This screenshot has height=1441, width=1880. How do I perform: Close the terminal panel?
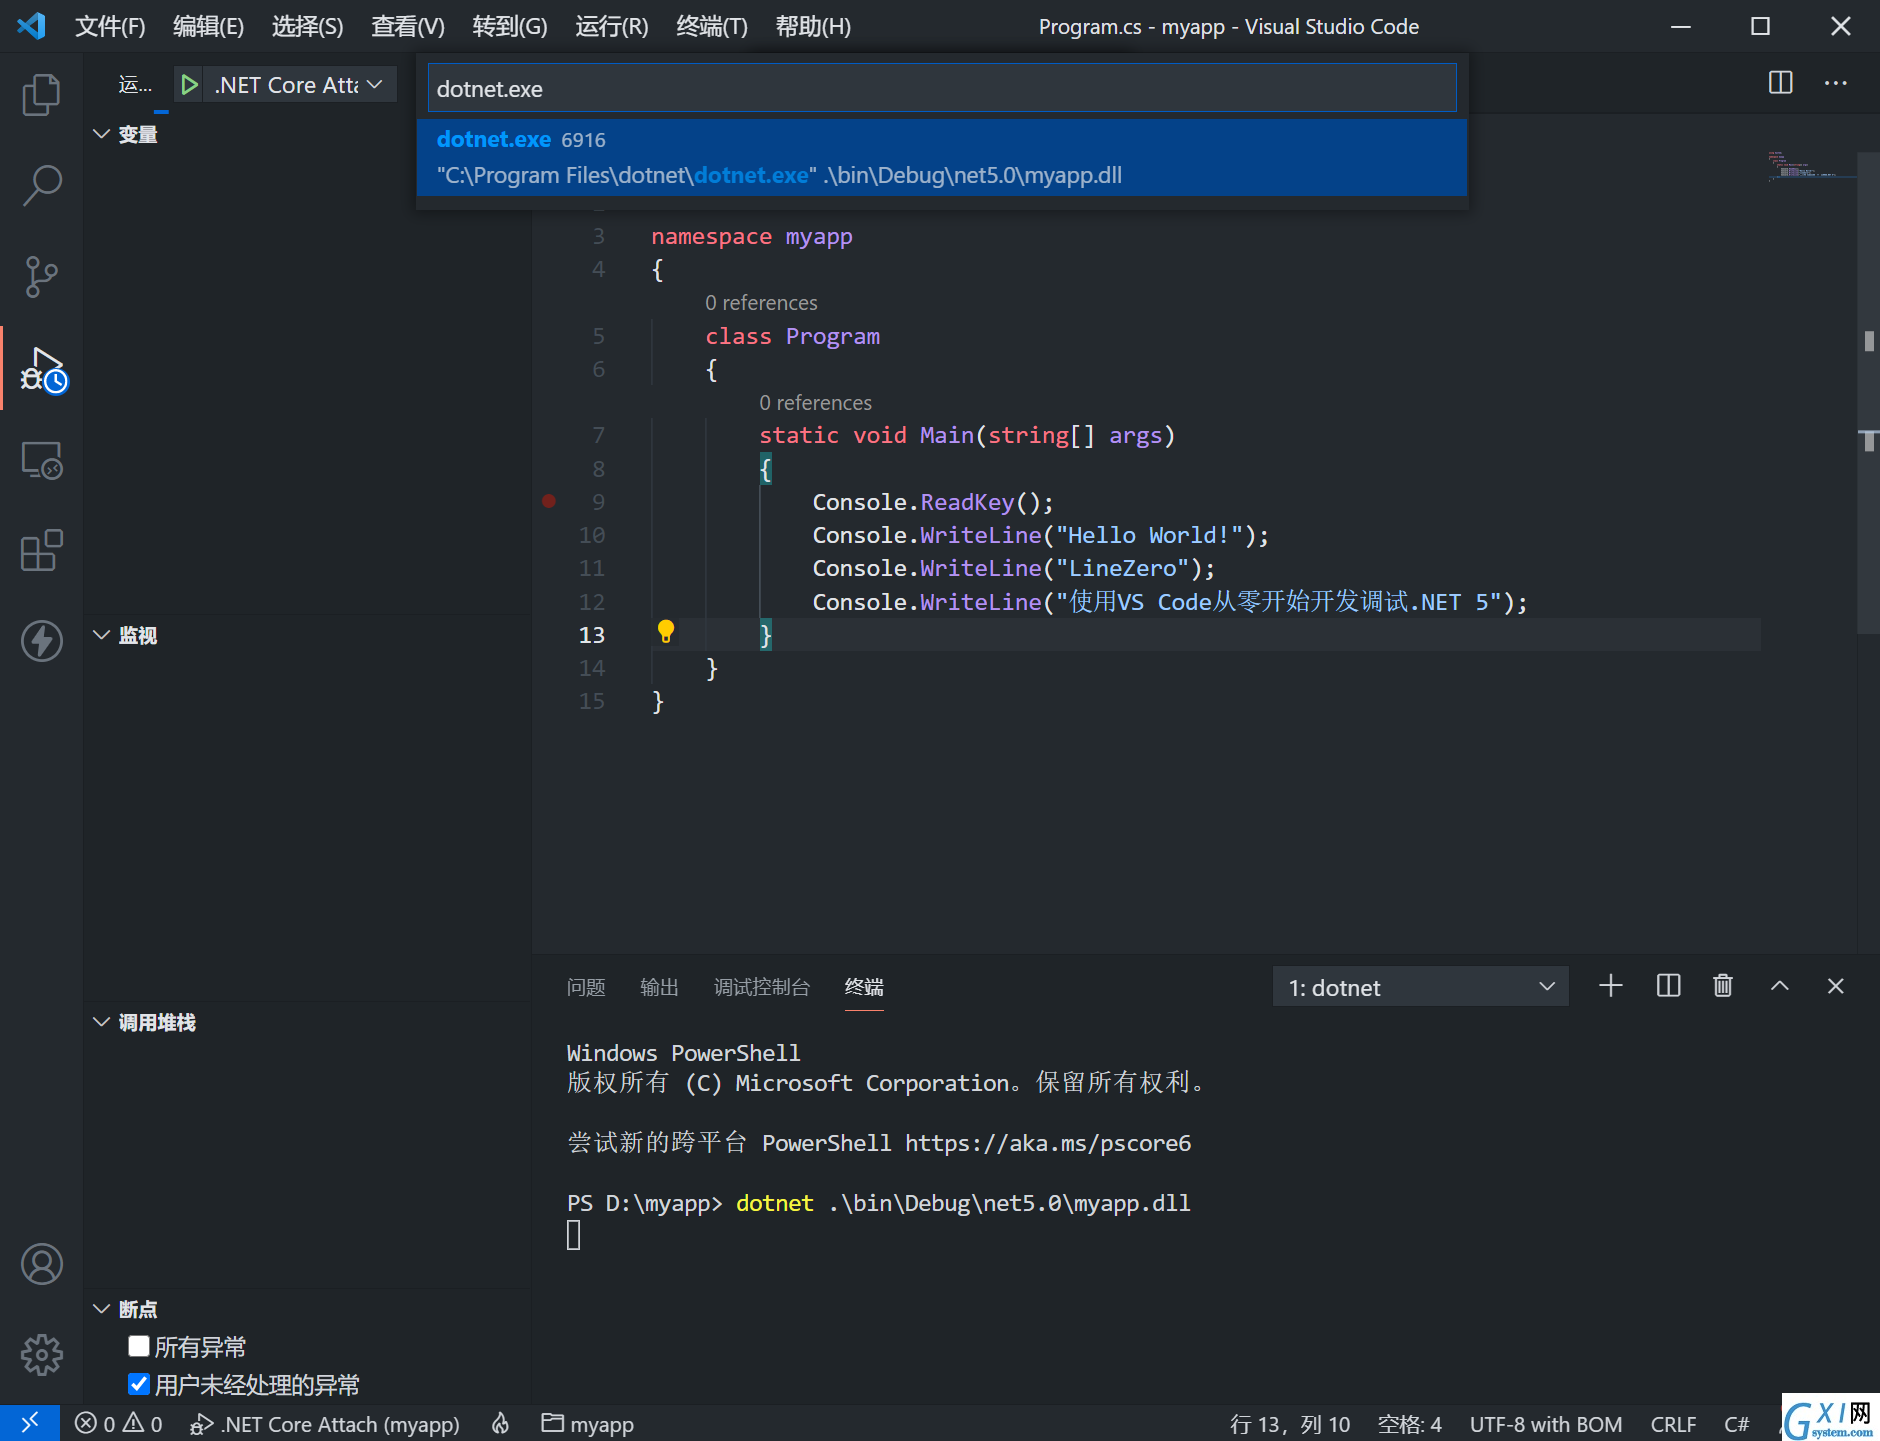pyautogui.click(x=1835, y=986)
